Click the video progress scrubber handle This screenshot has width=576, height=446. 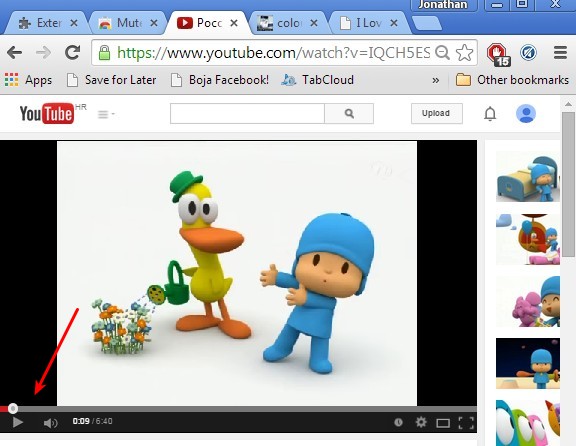[x=13, y=408]
